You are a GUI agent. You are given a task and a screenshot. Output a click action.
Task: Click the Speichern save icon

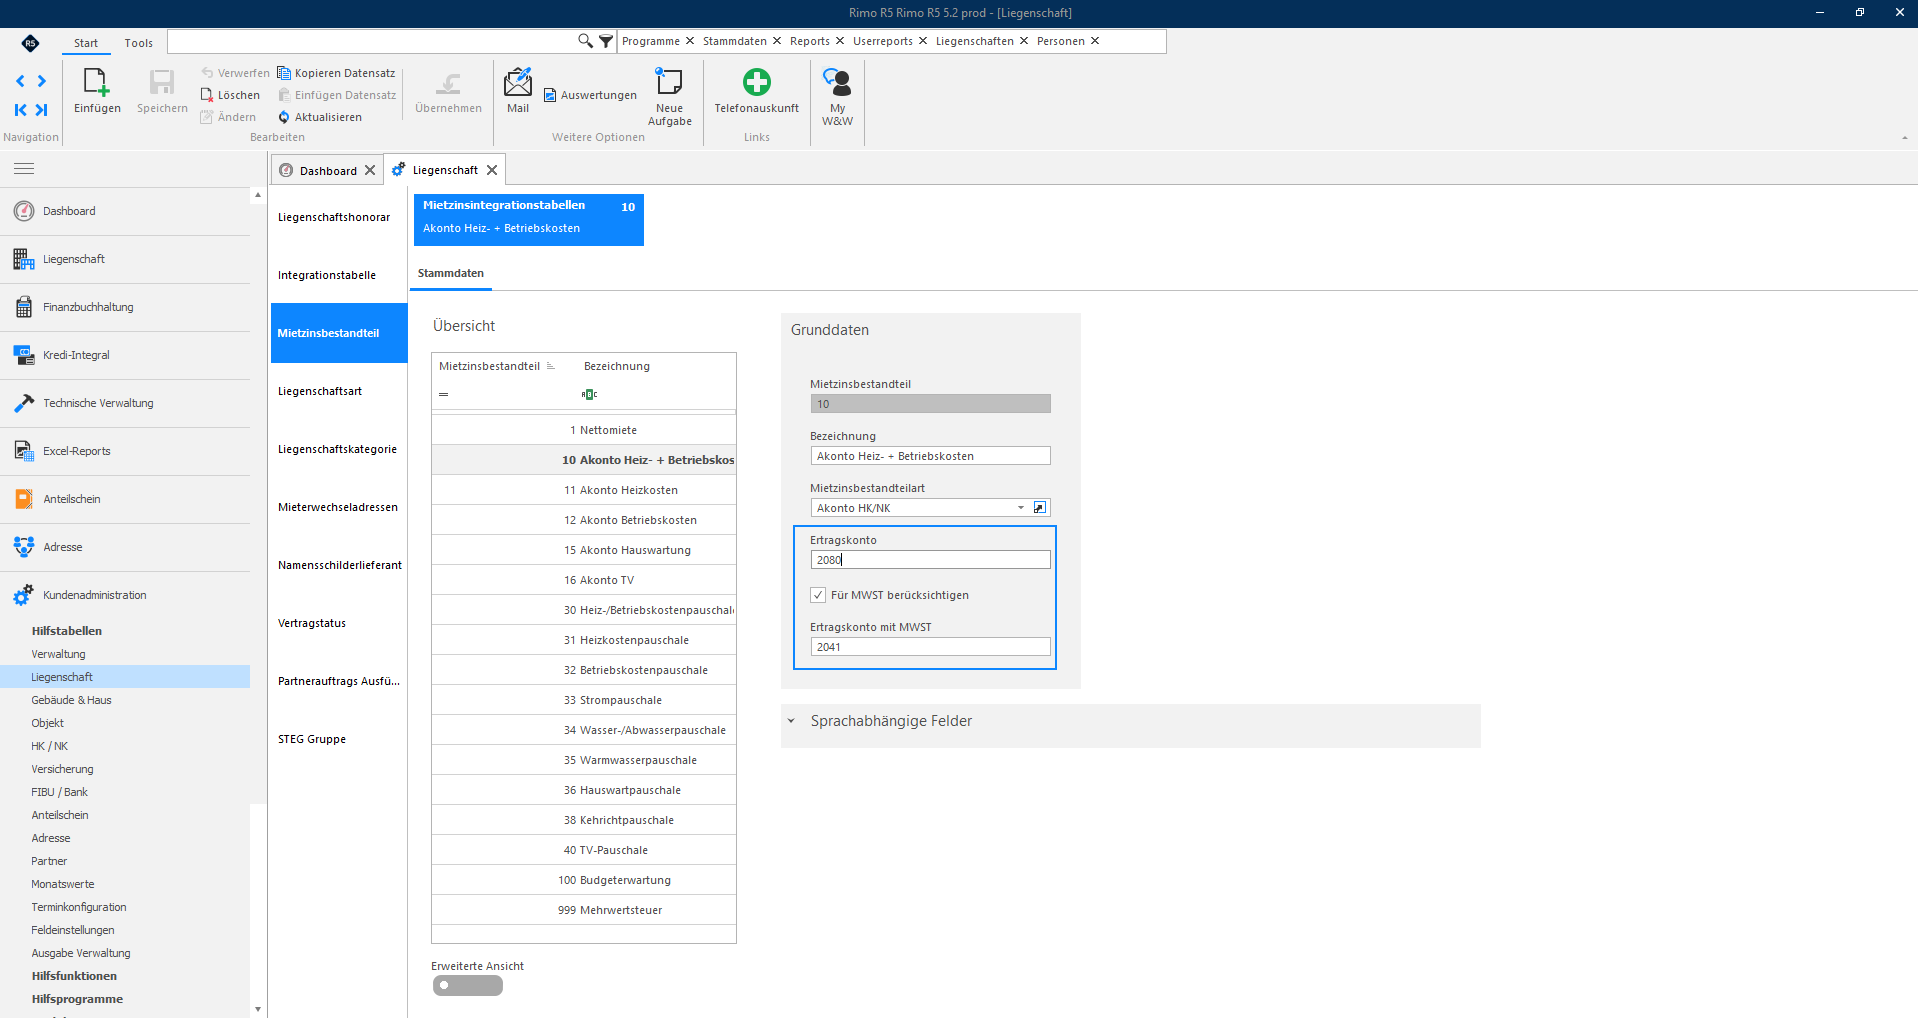(x=161, y=82)
